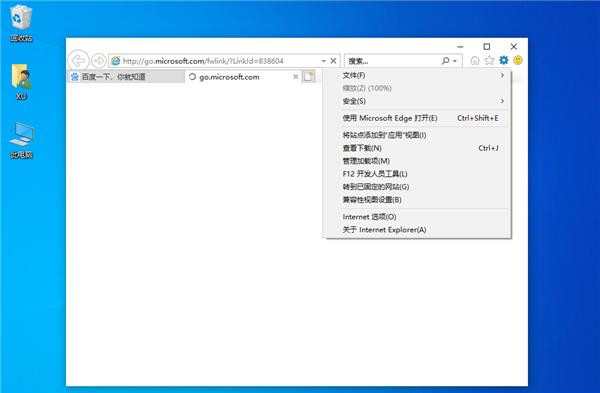The image size is (600, 393).
Task: Select the go.microsoft.com tab
Action: tap(243, 77)
